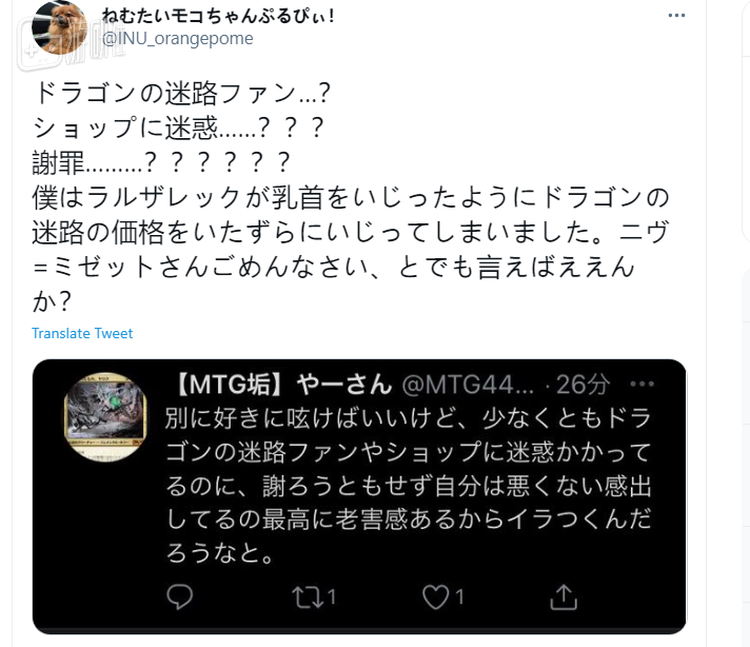Click the share upload icon
The image size is (750, 647).
point(563,597)
